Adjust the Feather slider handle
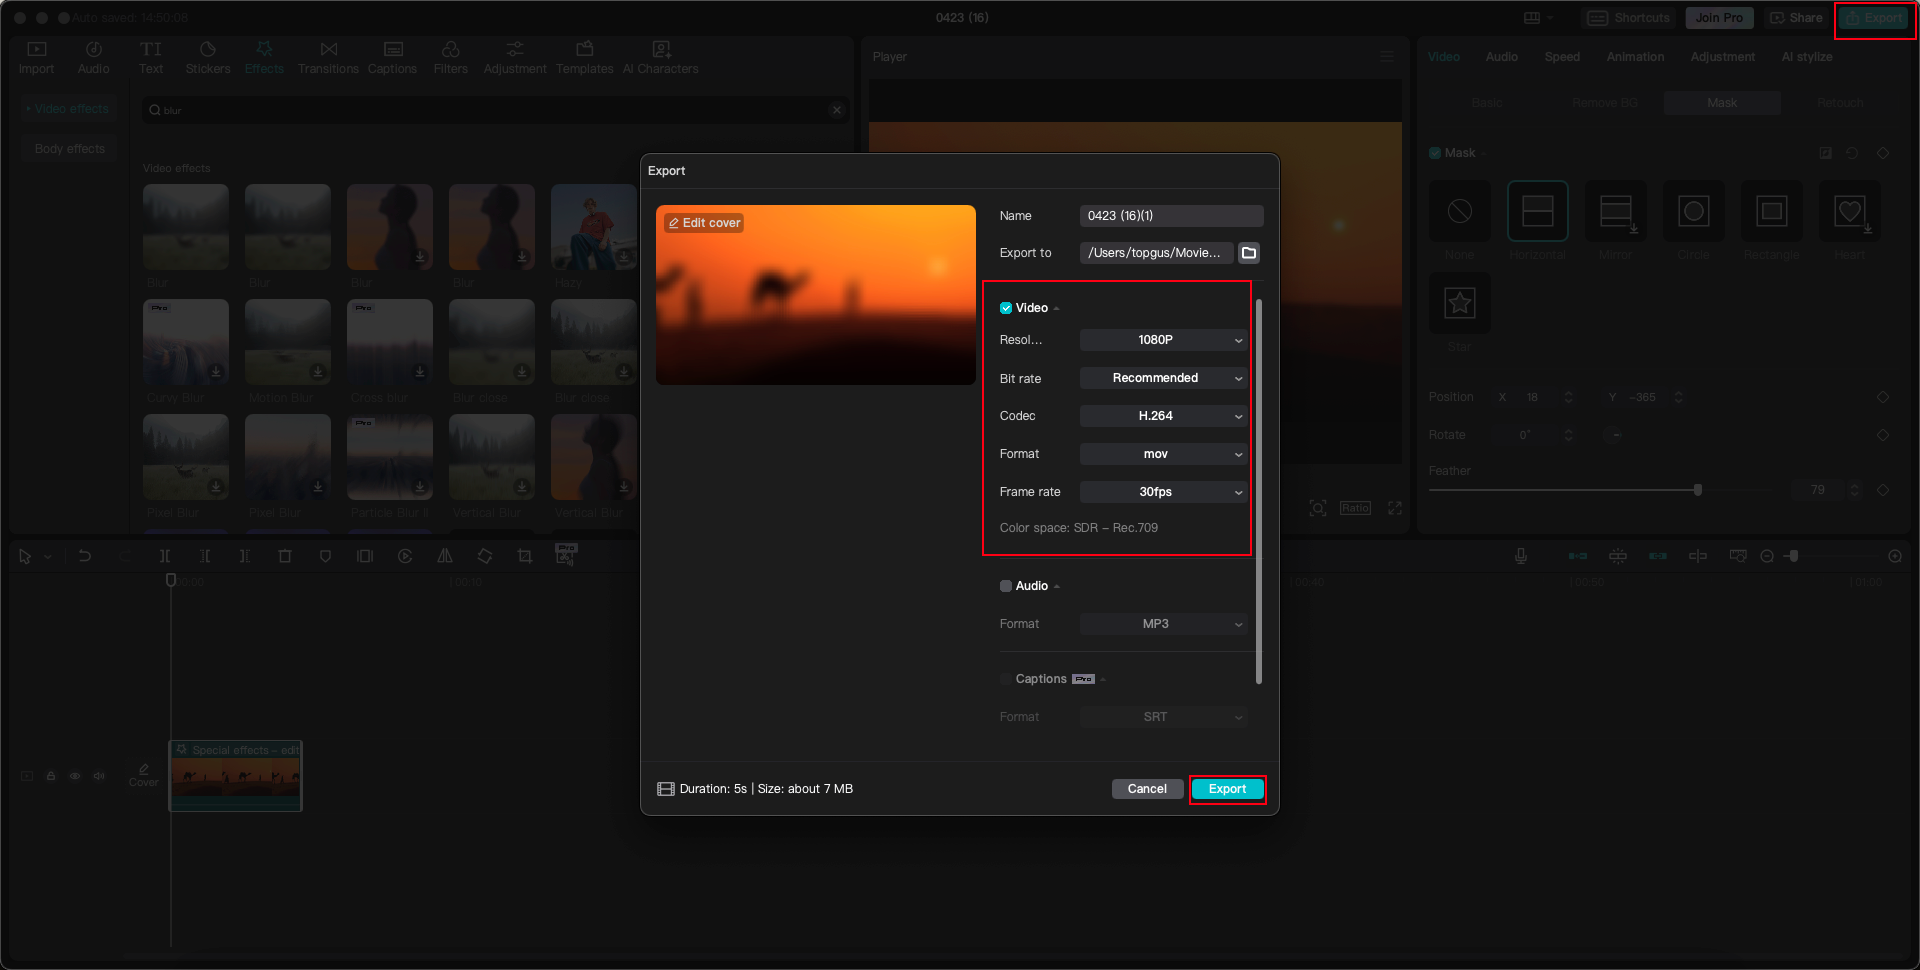Image resolution: width=1920 pixels, height=970 pixels. pyautogui.click(x=1698, y=490)
